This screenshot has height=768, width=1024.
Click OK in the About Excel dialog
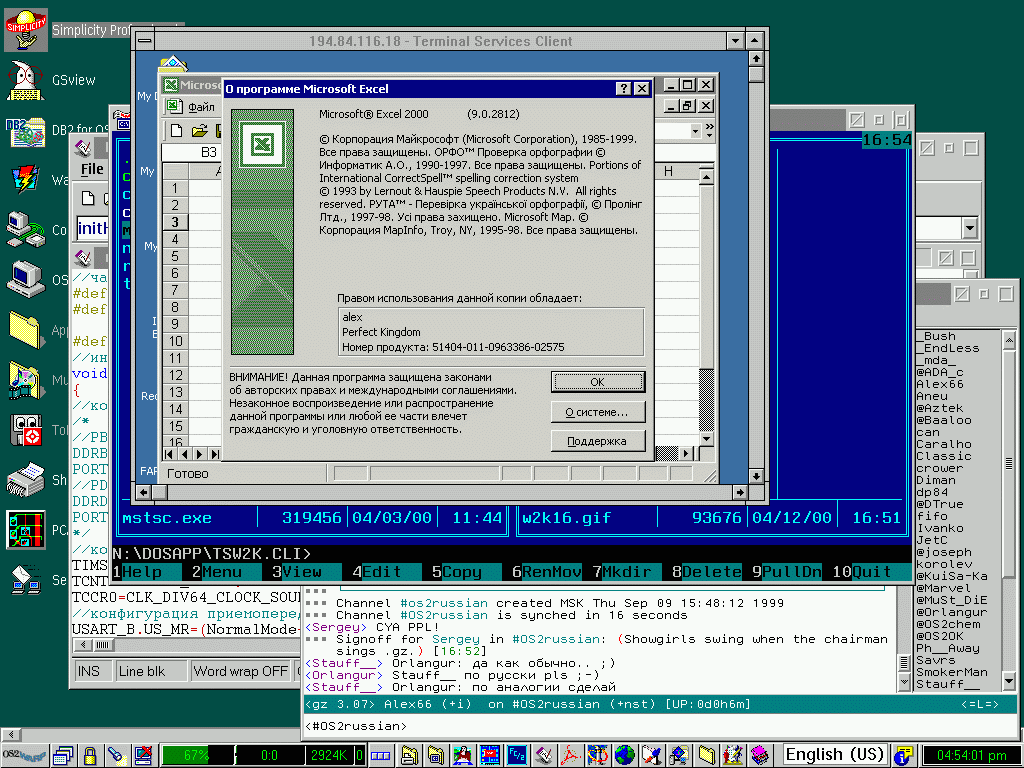[598, 382]
